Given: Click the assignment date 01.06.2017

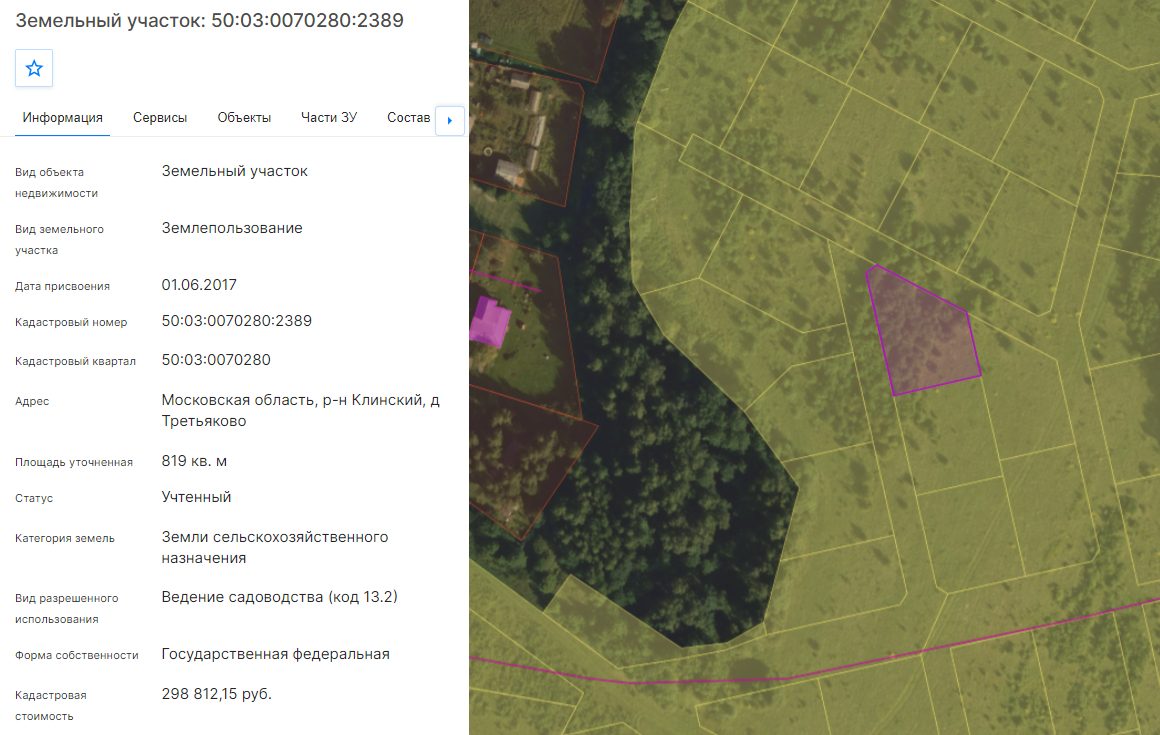Looking at the screenshot, I should [x=199, y=285].
